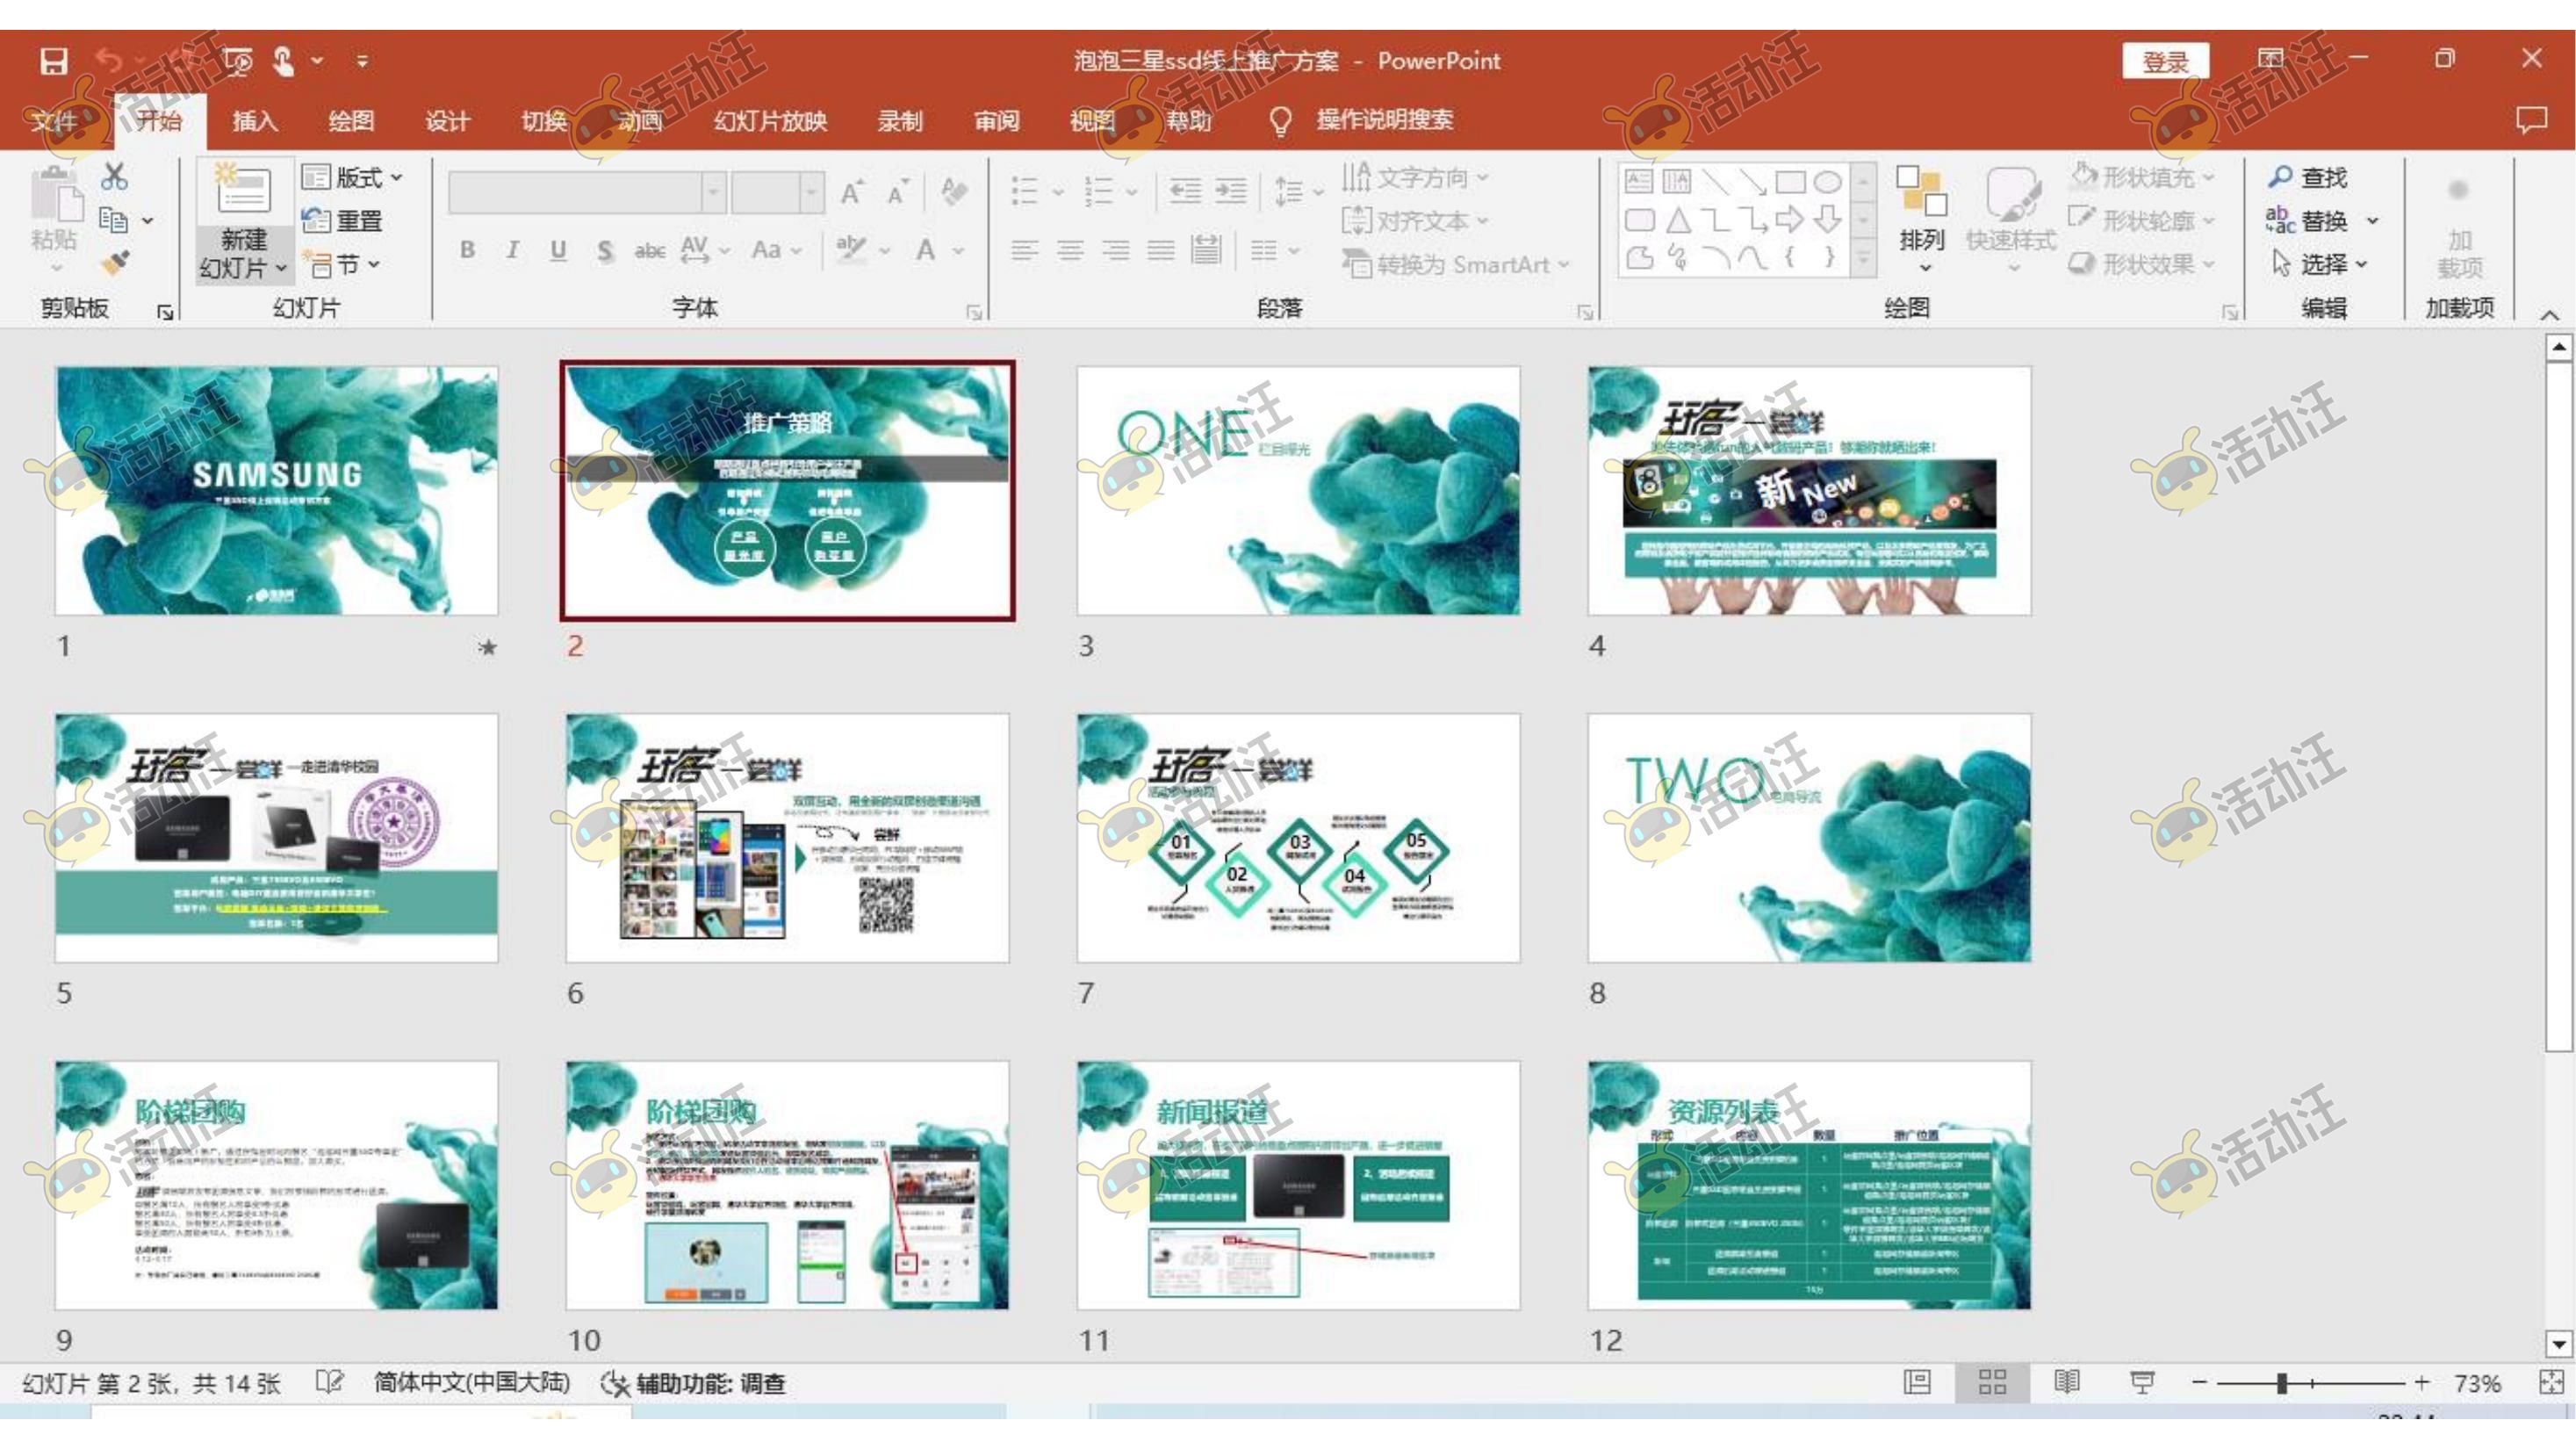
Task: Select slide 1 SAMSUNG thumbnail
Action: coord(277,490)
